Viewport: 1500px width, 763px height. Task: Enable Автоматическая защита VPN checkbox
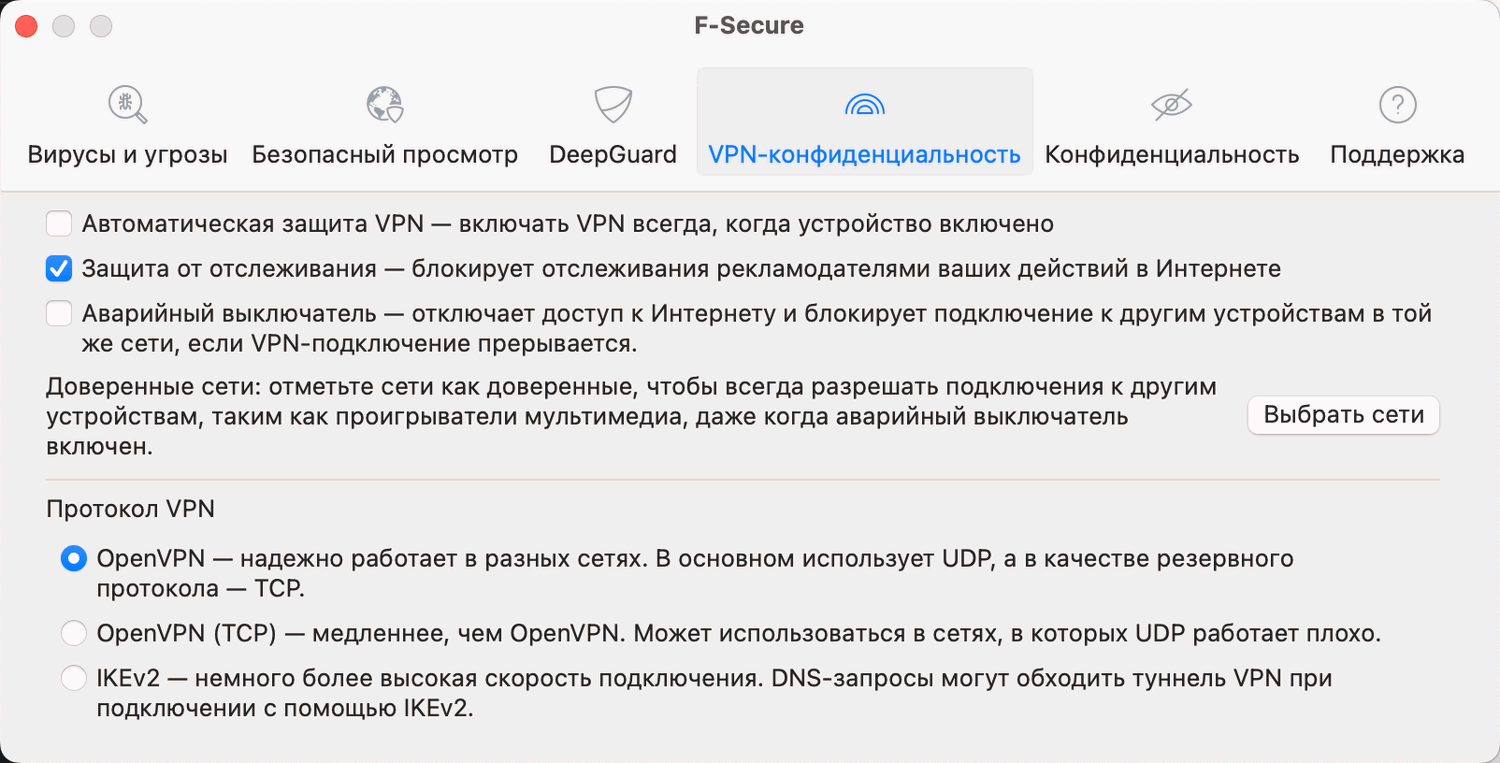(x=59, y=224)
